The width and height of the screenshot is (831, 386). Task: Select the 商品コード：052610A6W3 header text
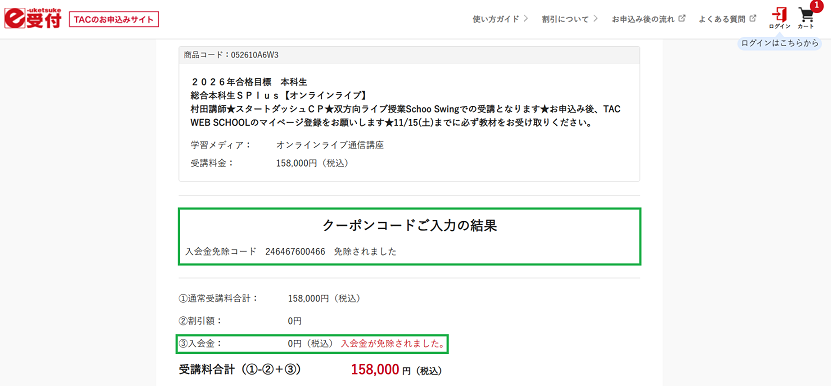231,55
